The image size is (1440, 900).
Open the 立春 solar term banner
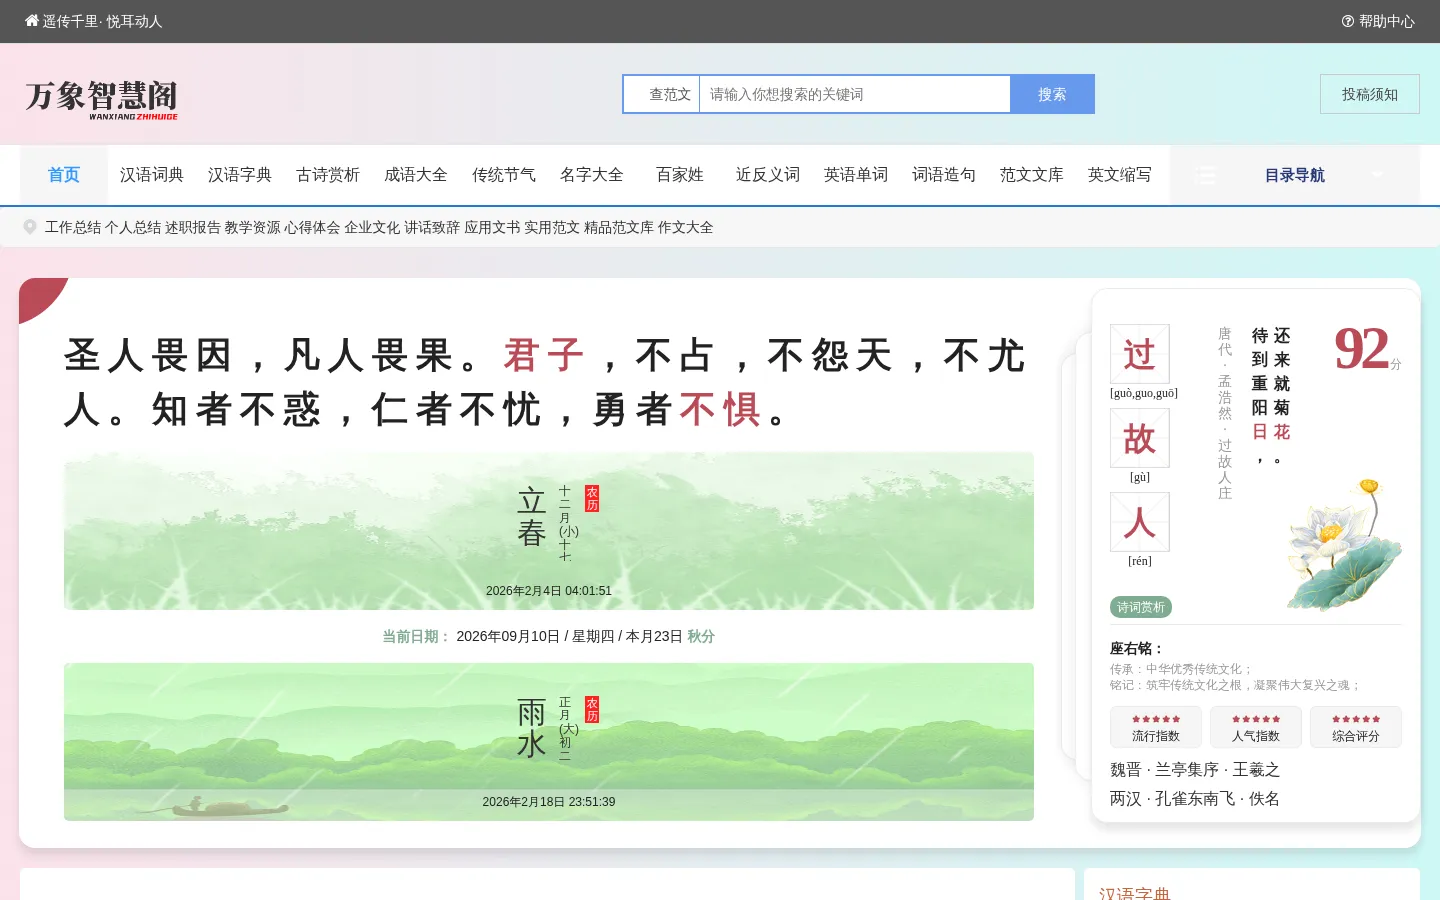click(x=549, y=531)
